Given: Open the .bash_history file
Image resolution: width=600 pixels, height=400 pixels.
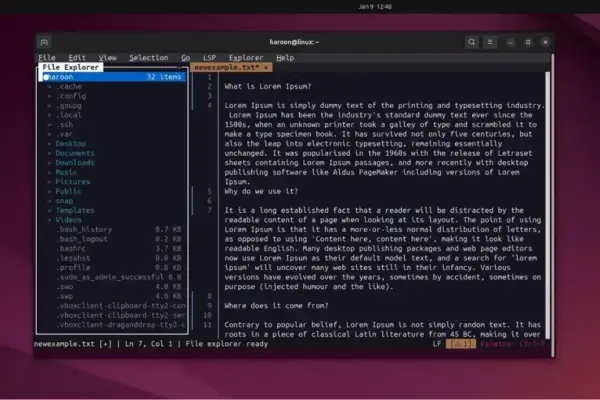Looking at the screenshot, I should pos(84,230).
